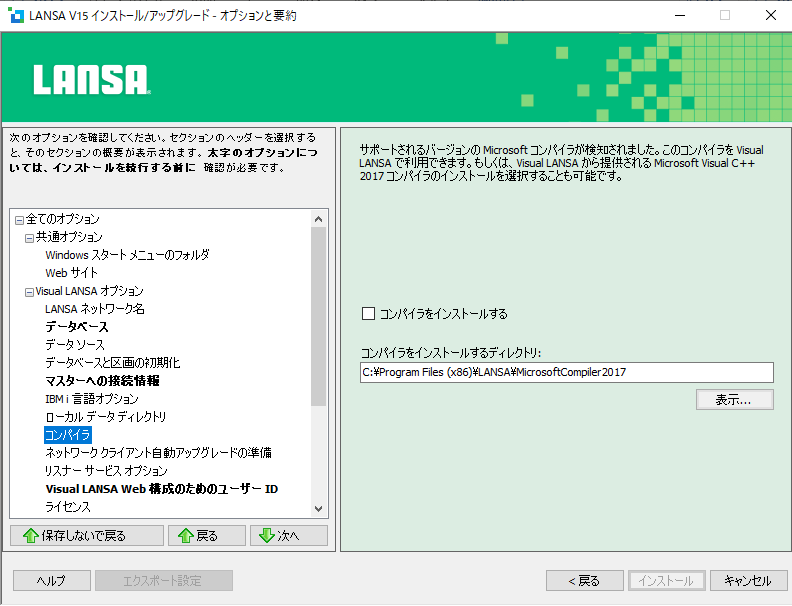Select IBM i 言語オプション item

(92, 399)
